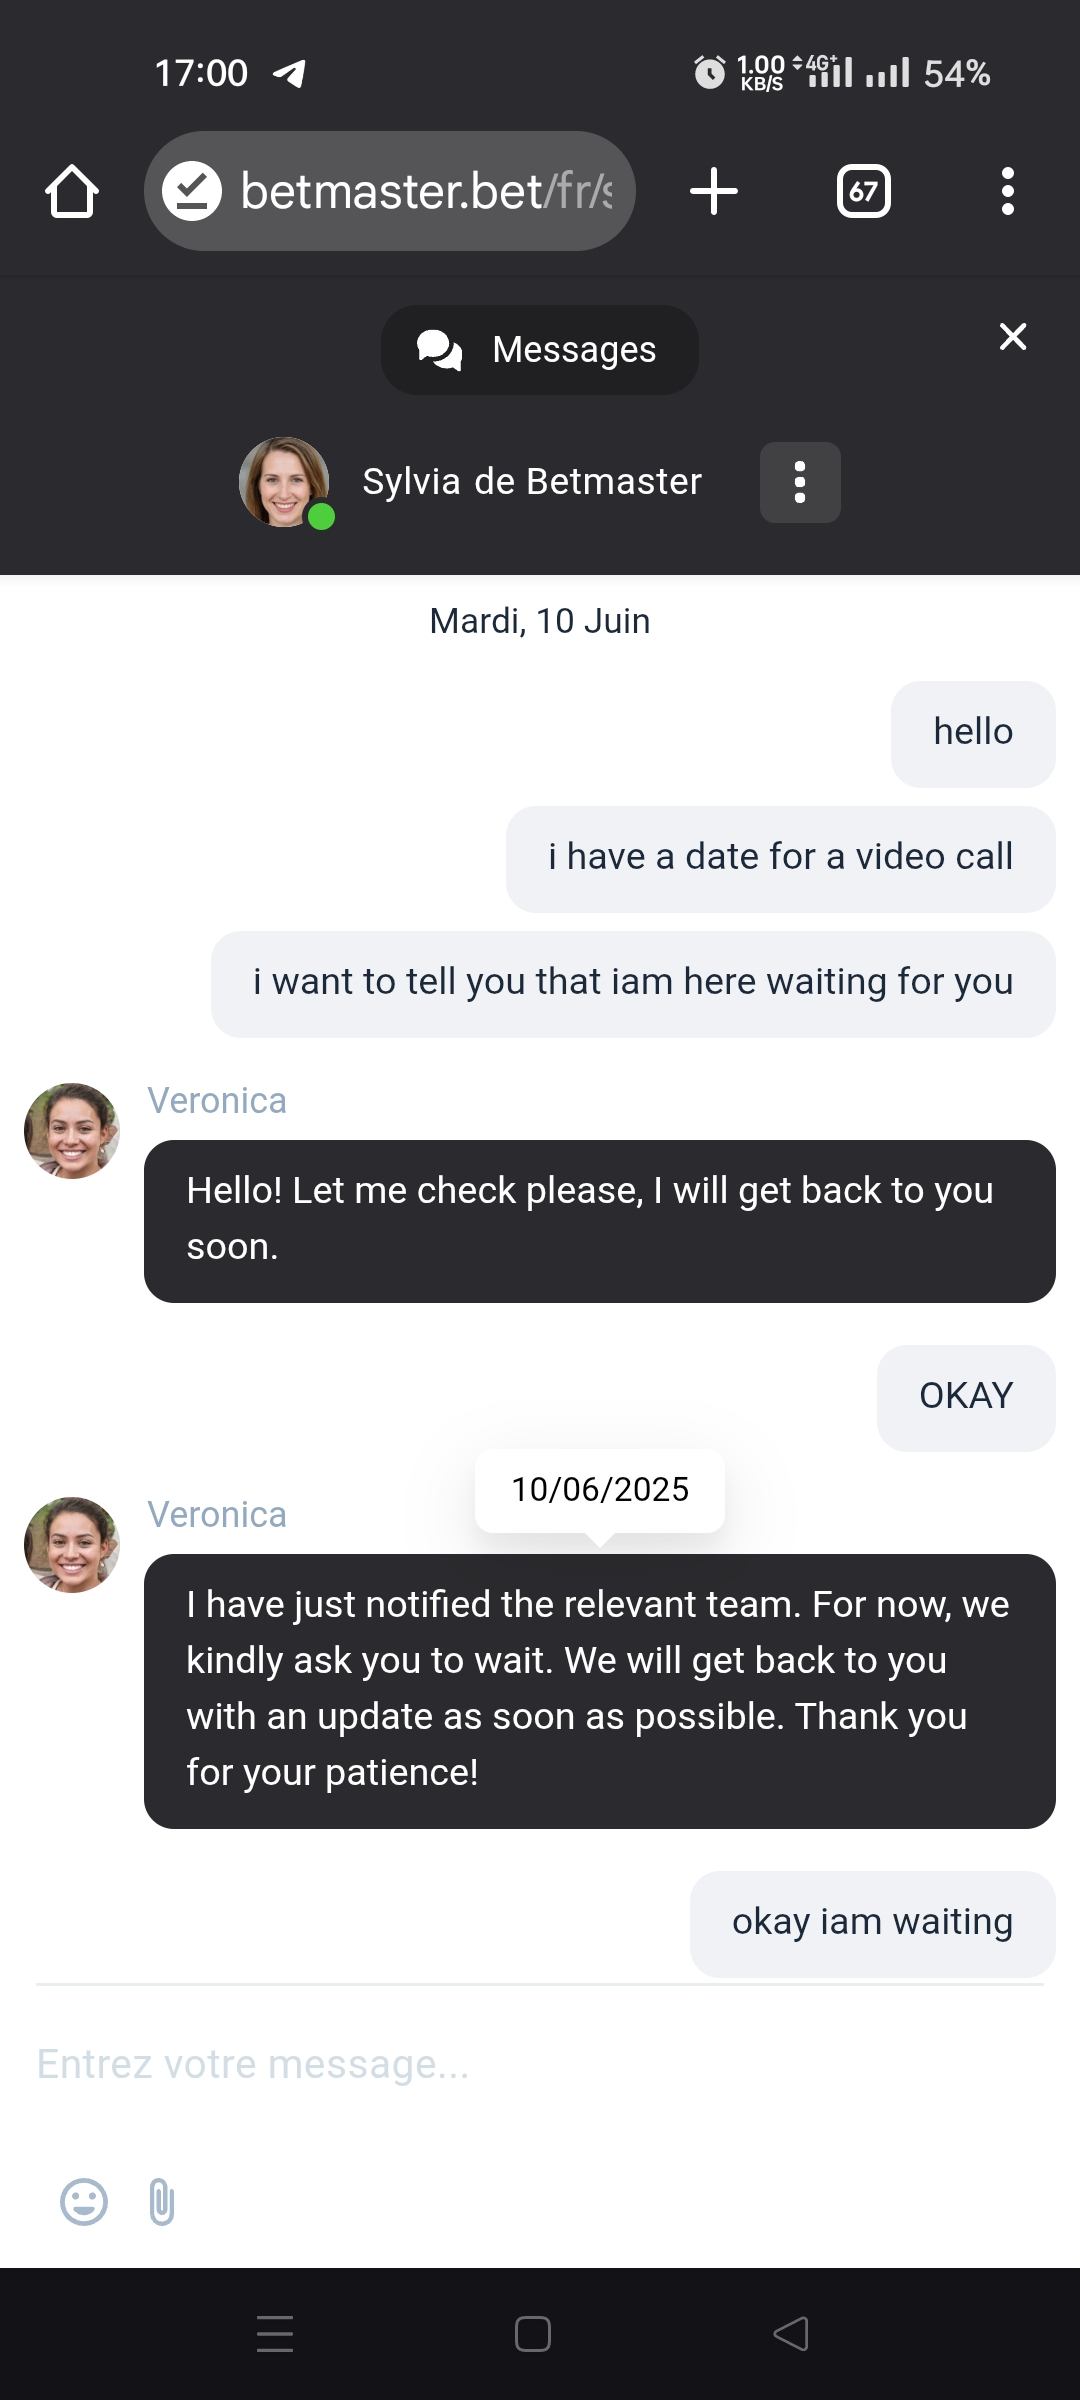The height and width of the screenshot is (2400, 1080).
Task: Tap the betmaster.bet address bar
Action: [x=425, y=191]
